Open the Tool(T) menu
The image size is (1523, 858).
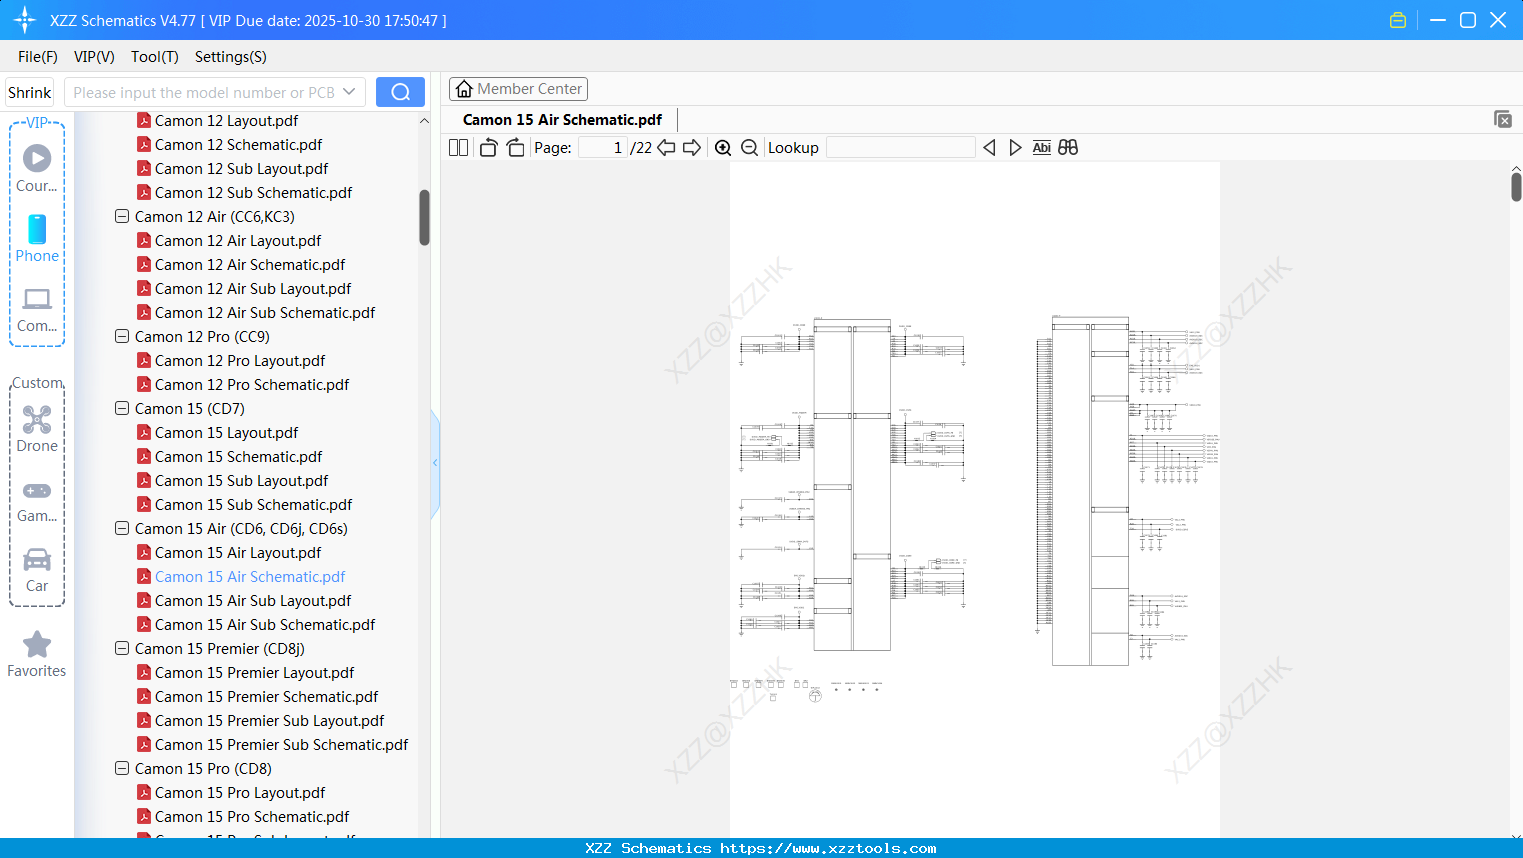(x=154, y=57)
